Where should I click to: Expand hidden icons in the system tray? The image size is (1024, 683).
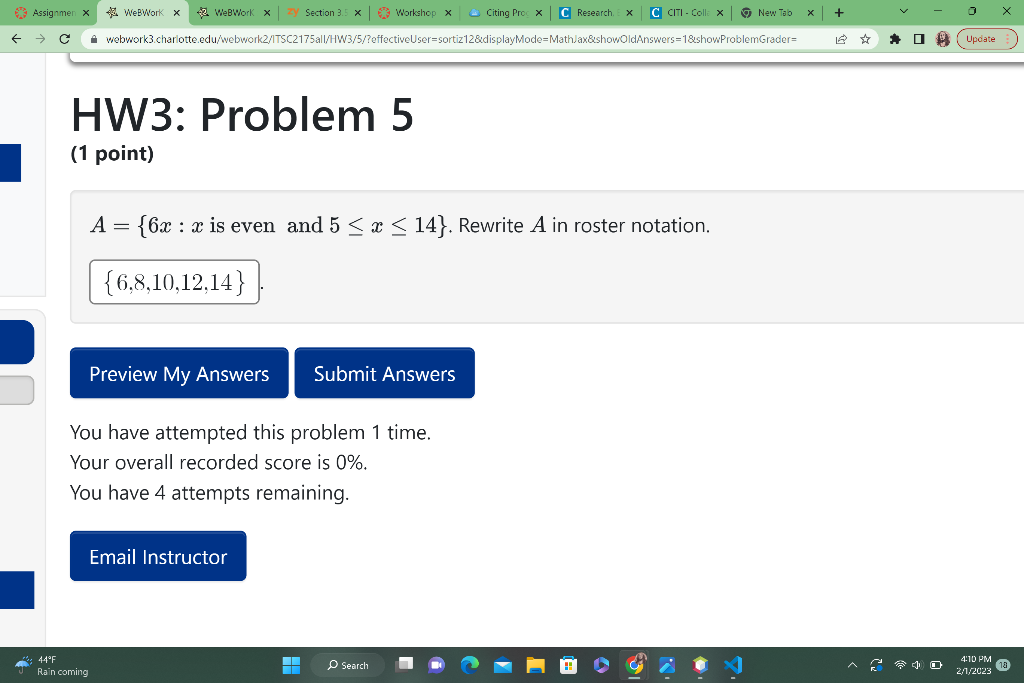(x=851, y=664)
